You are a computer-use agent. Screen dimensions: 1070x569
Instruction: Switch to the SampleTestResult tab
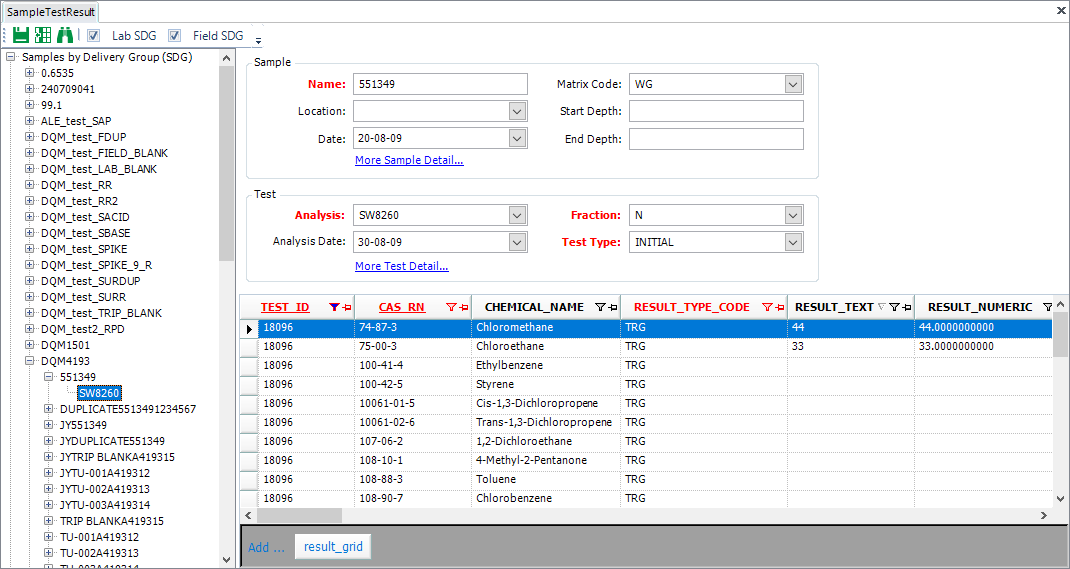(x=51, y=12)
